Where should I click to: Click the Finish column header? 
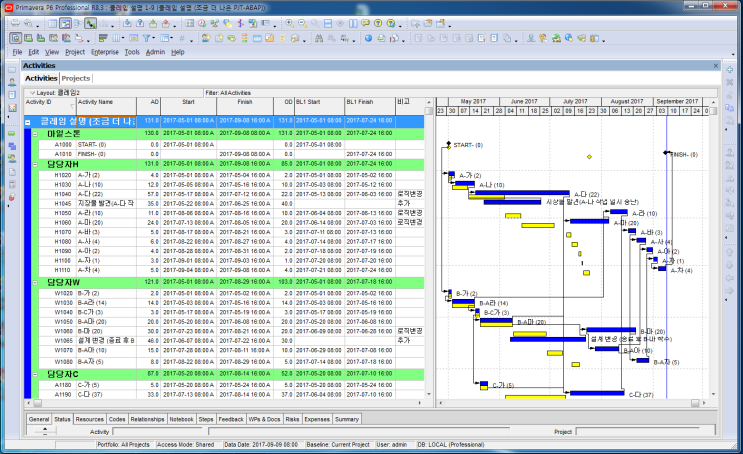(x=245, y=106)
